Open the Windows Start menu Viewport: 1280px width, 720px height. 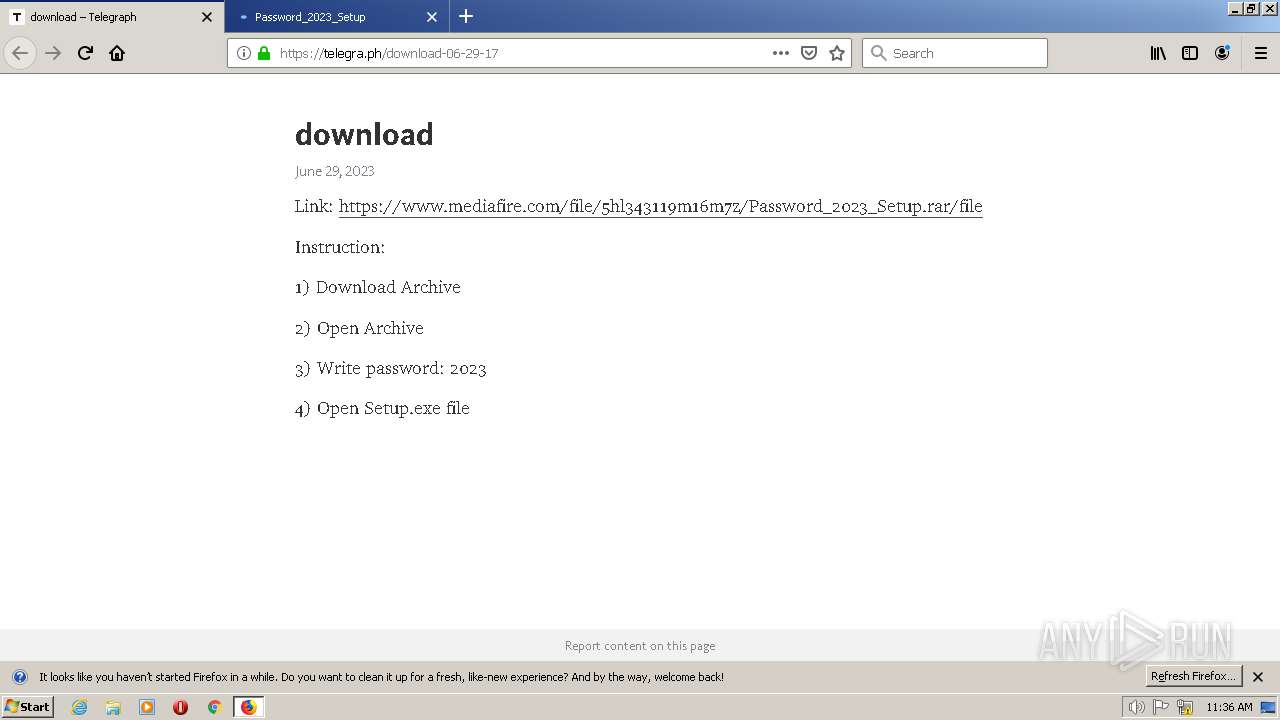tap(27, 706)
